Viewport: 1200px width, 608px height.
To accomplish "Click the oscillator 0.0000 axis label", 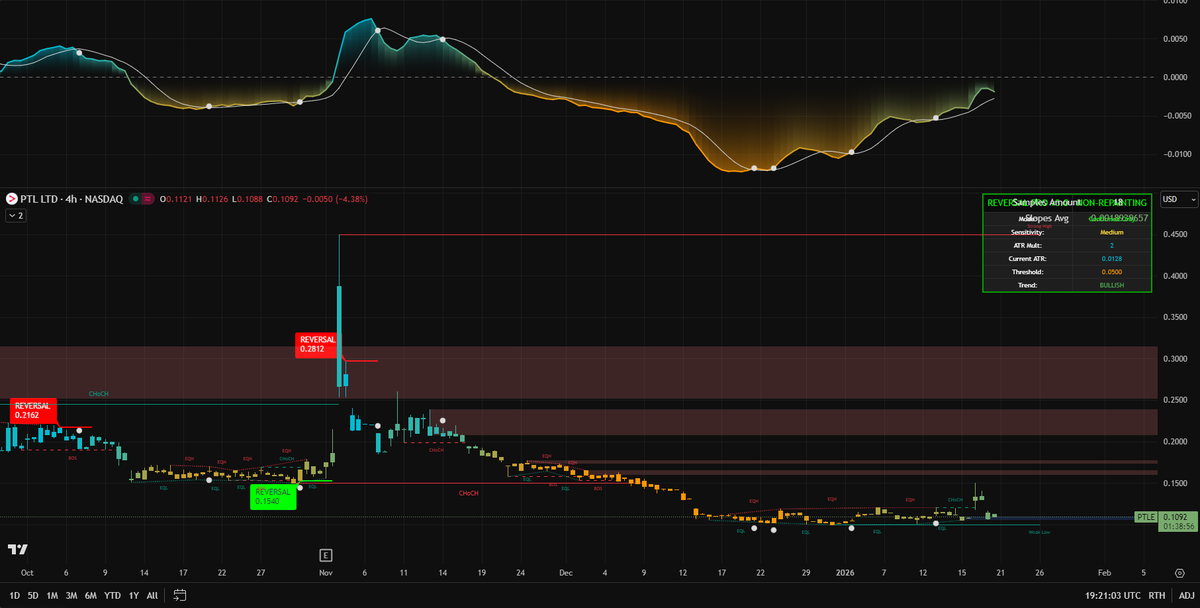I will point(1176,77).
